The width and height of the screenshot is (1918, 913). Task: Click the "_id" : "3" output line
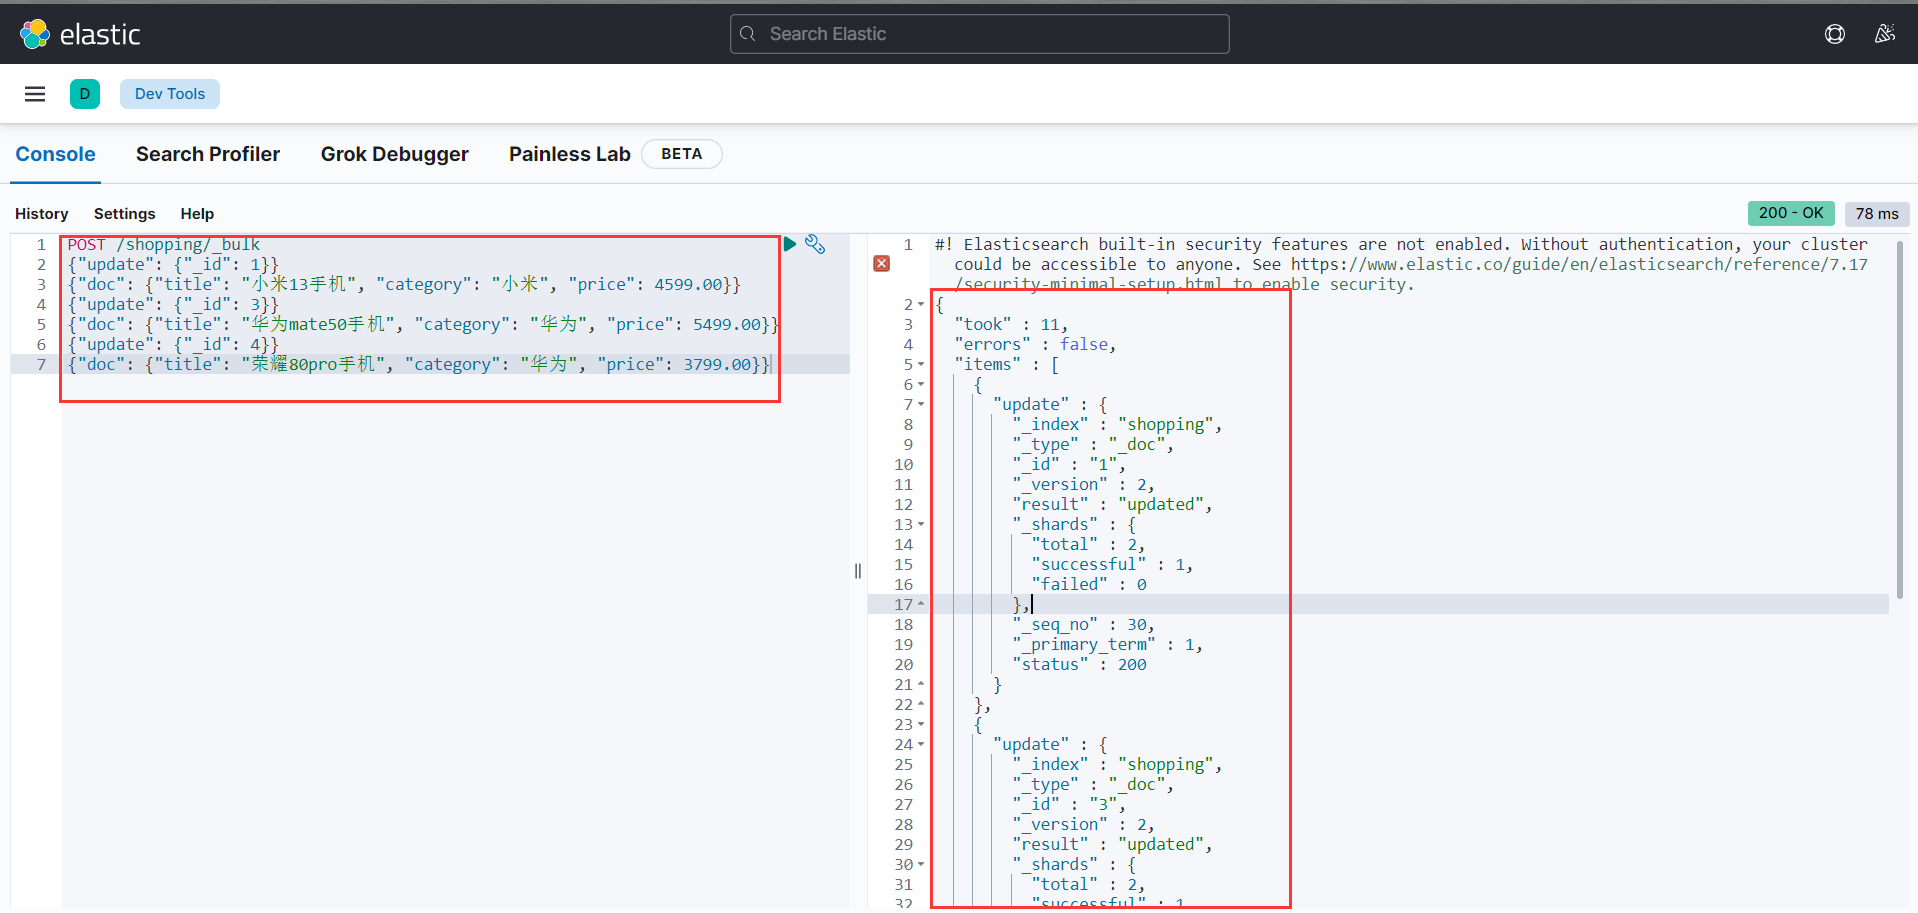click(1069, 804)
